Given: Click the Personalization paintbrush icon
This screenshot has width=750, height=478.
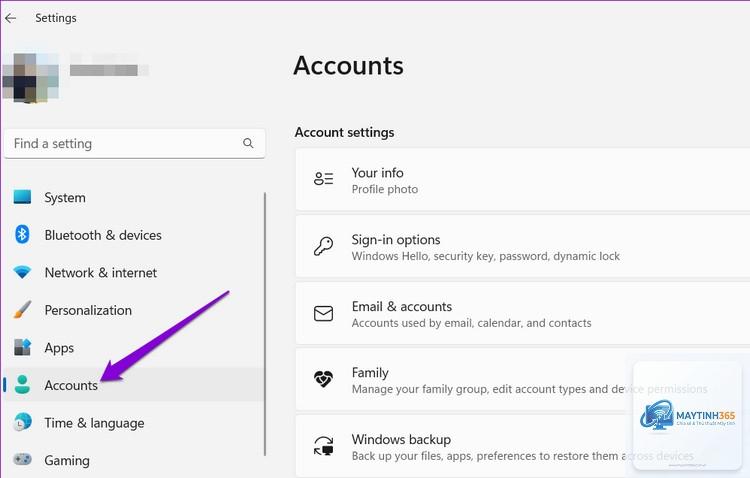Looking at the screenshot, I should pyautogui.click(x=22, y=310).
